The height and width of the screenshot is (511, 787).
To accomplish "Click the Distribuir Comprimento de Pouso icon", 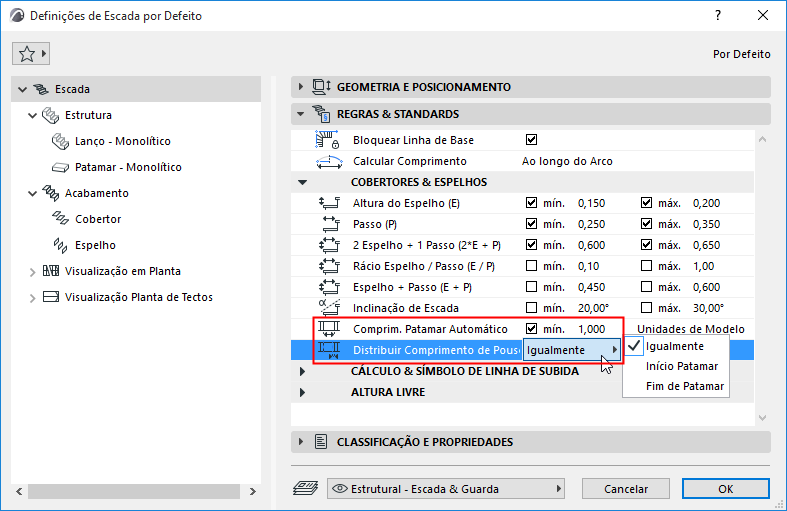I will [329, 350].
